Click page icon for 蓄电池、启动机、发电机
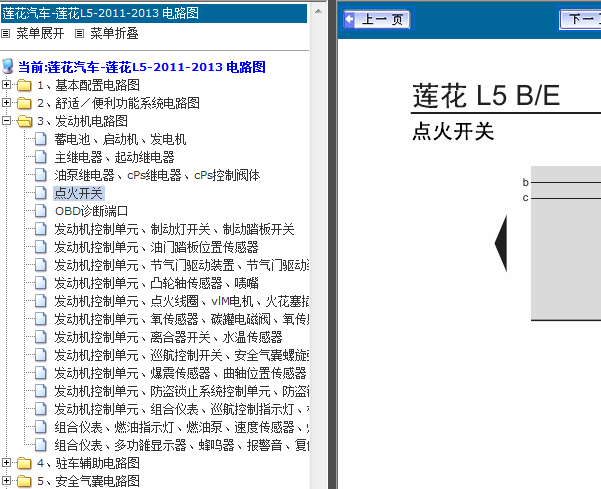This screenshot has width=601, height=489. (41, 139)
